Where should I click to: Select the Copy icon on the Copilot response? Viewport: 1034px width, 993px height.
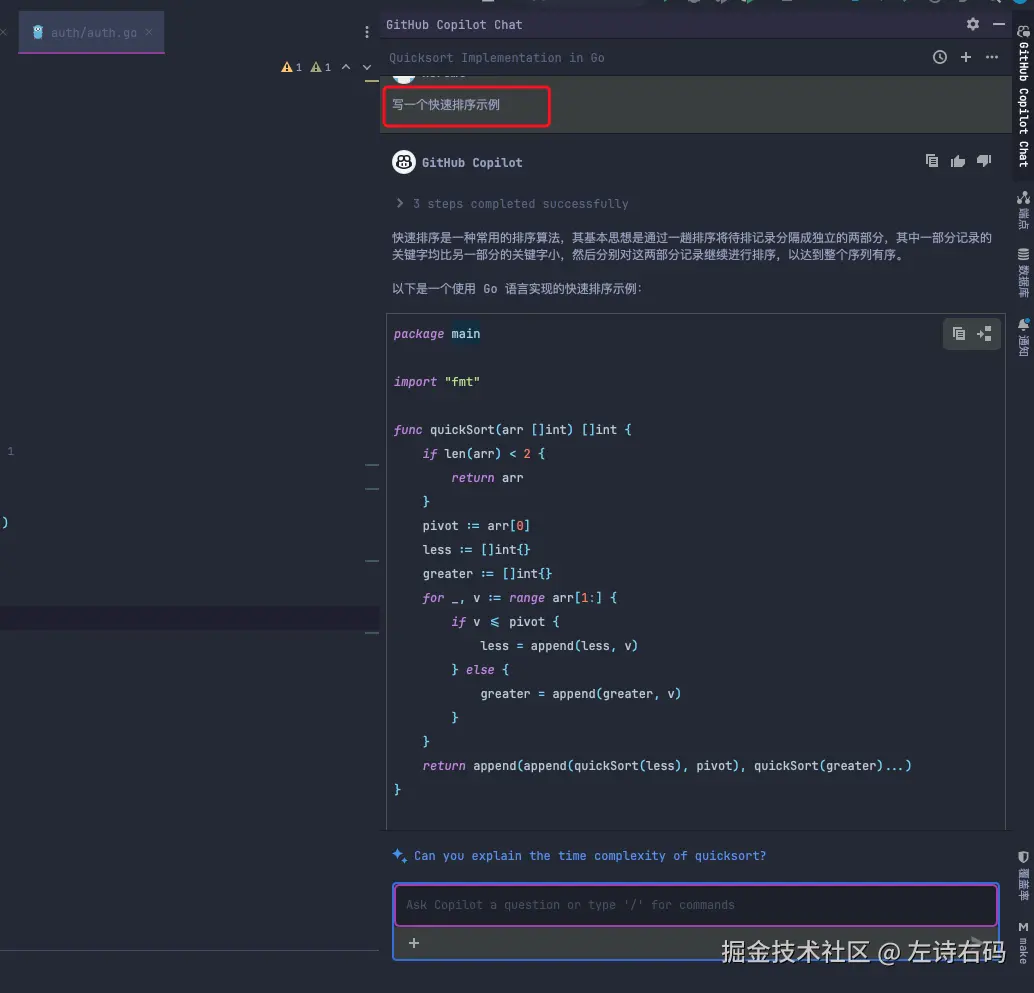[931, 160]
